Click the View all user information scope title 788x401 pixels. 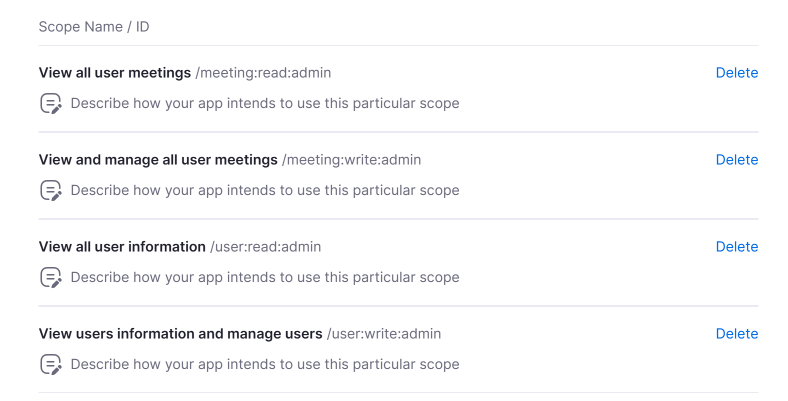pyautogui.click(x=121, y=247)
